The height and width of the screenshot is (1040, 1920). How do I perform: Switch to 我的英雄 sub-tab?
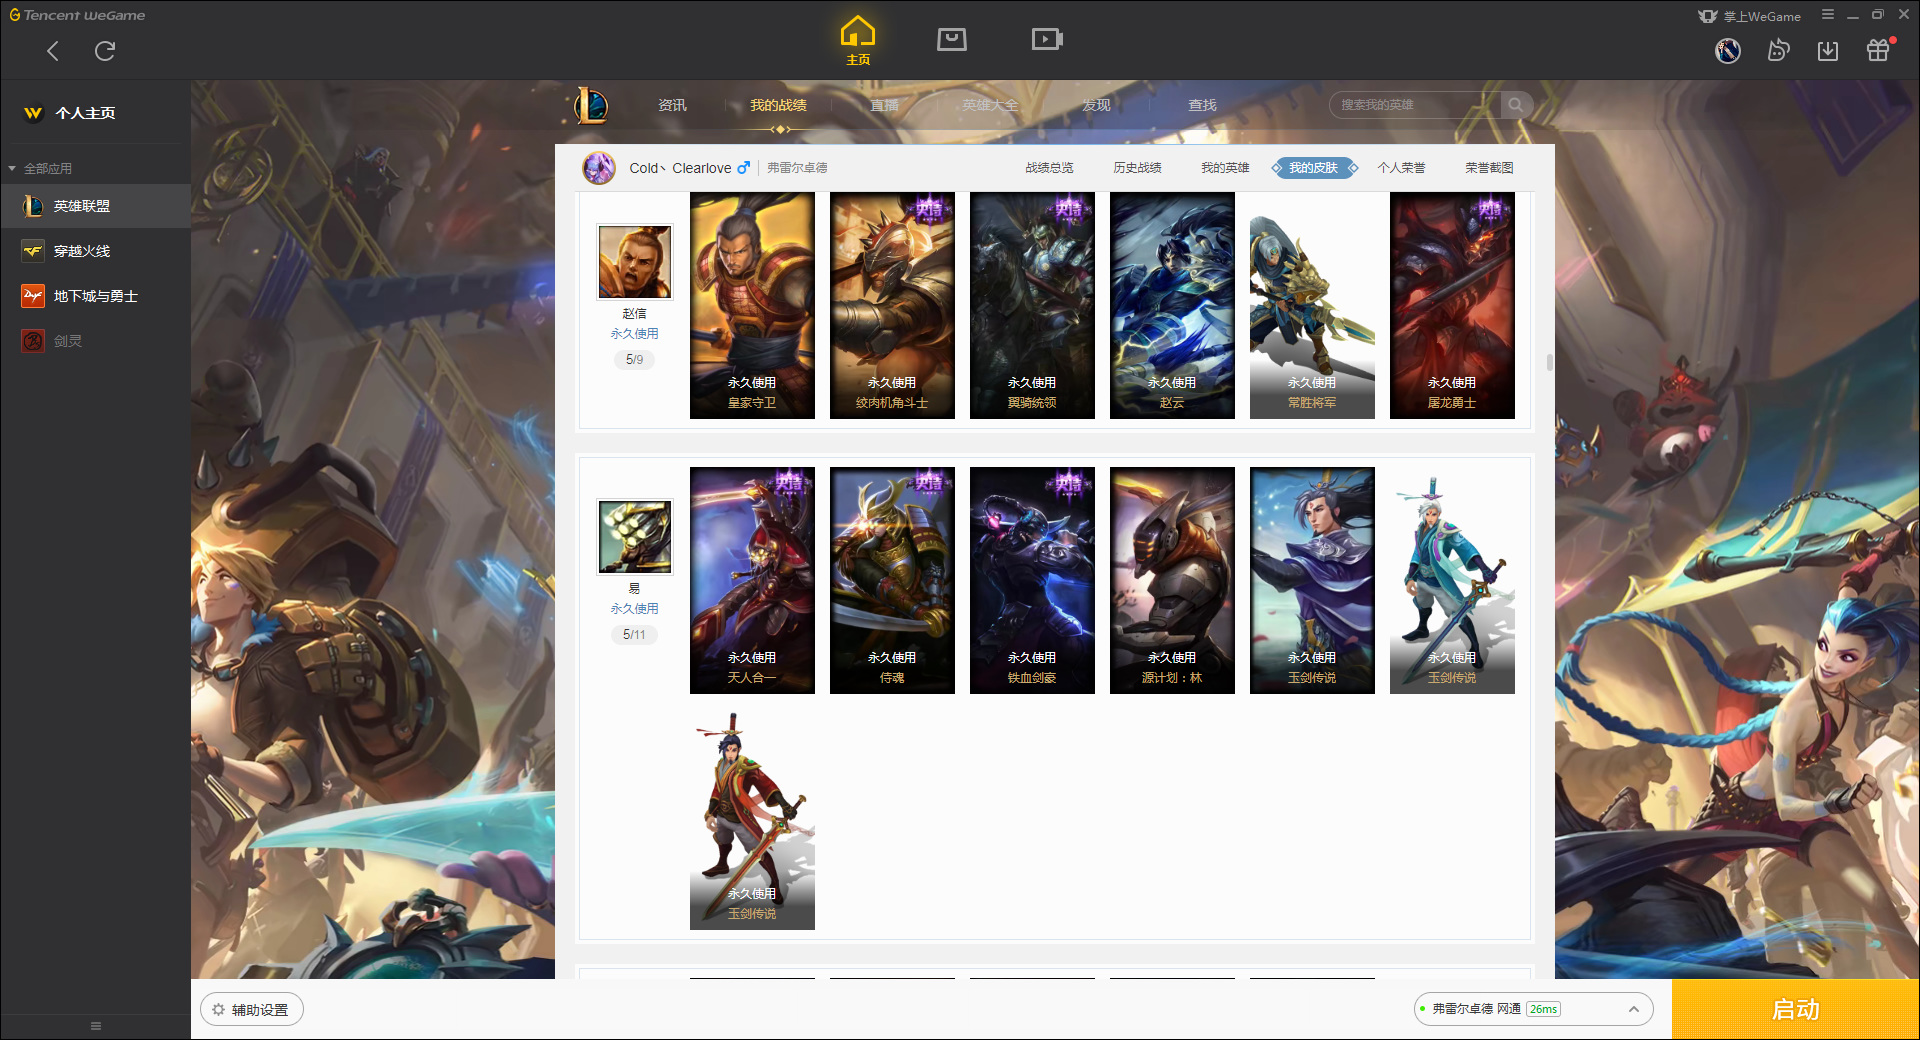click(x=1225, y=168)
